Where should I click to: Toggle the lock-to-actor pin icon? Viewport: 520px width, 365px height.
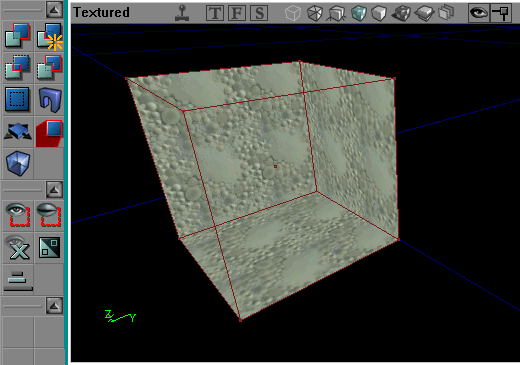click(501, 13)
